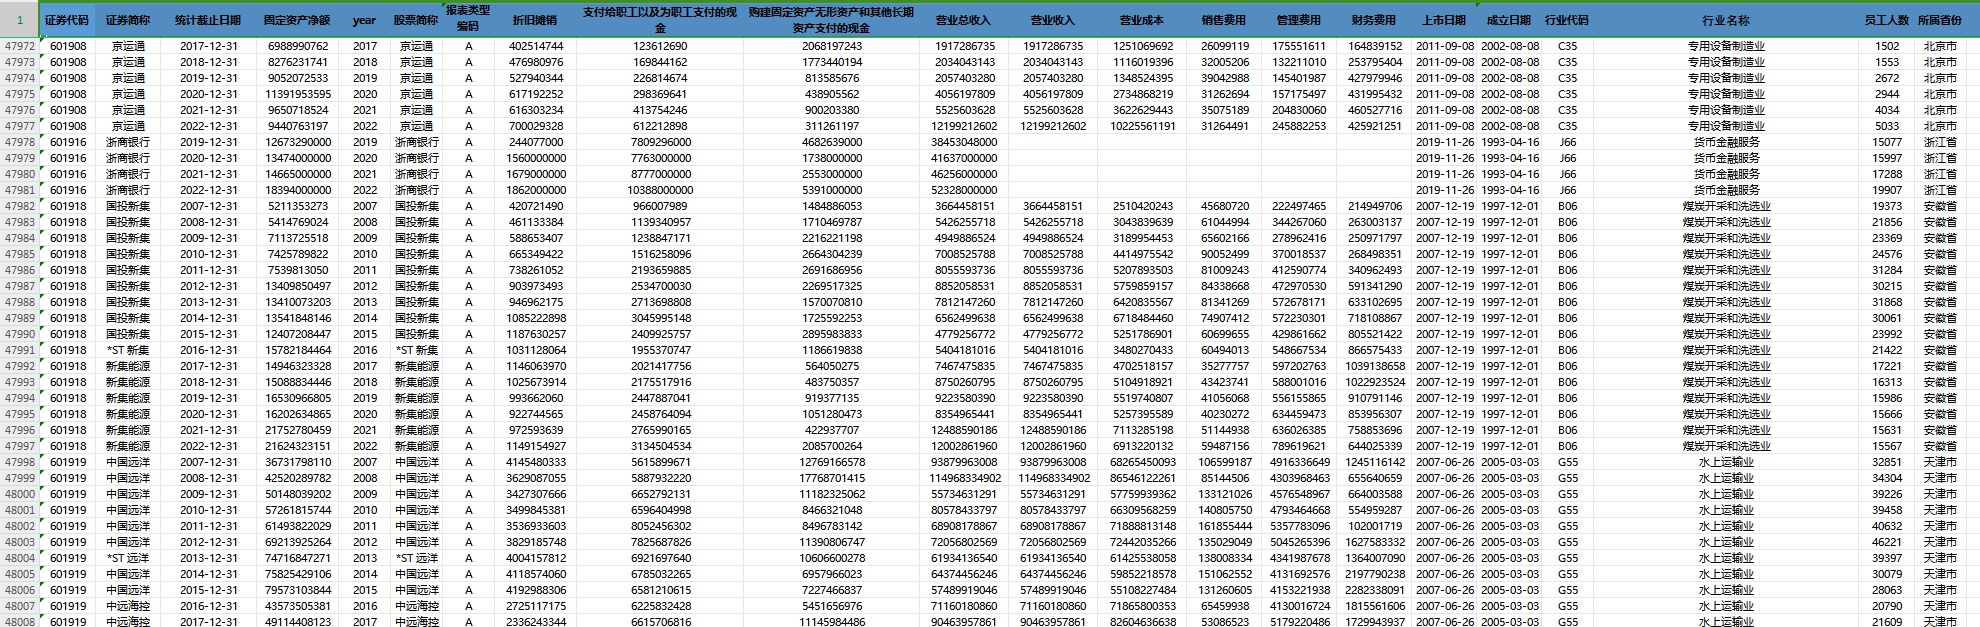Viewport: 1980px width, 627px height.
Task: Select row header 48004
Action: pos(19,558)
